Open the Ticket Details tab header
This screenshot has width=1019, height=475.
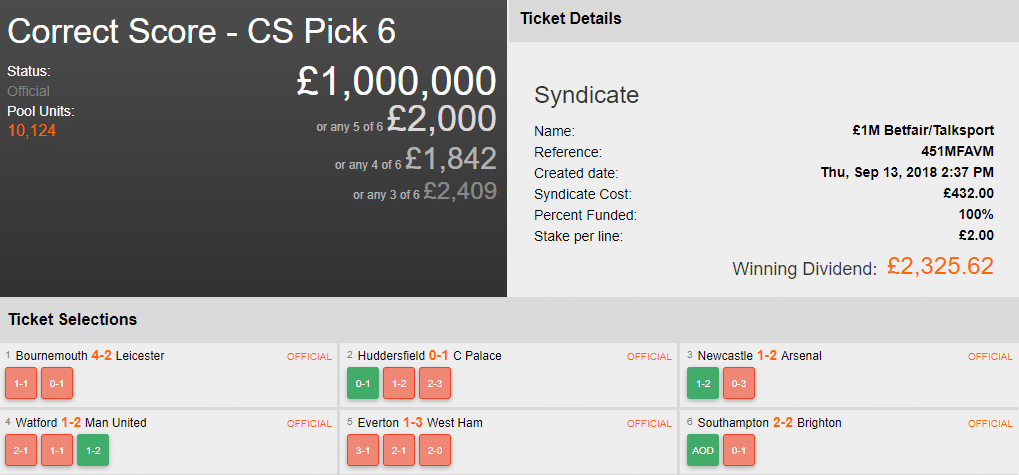[x=571, y=19]
